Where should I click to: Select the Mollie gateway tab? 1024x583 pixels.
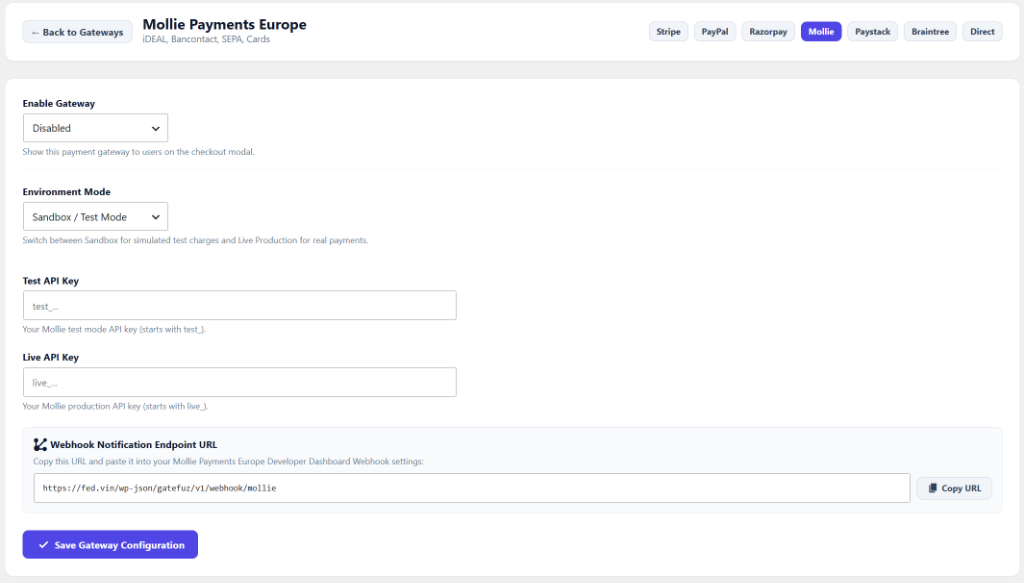(x=821, y=31)
